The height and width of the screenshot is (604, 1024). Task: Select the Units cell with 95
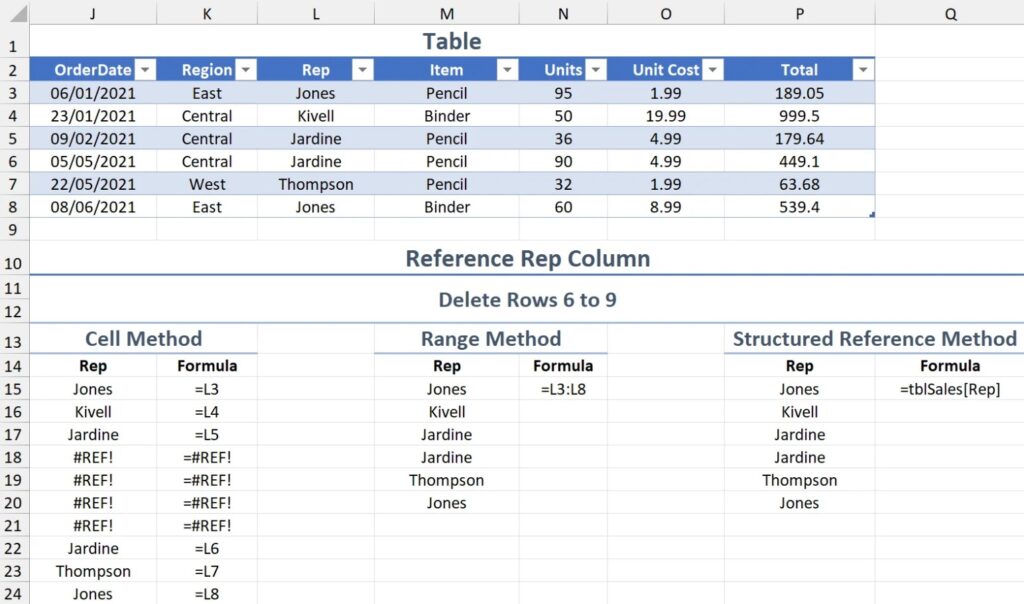pos(563,93)
